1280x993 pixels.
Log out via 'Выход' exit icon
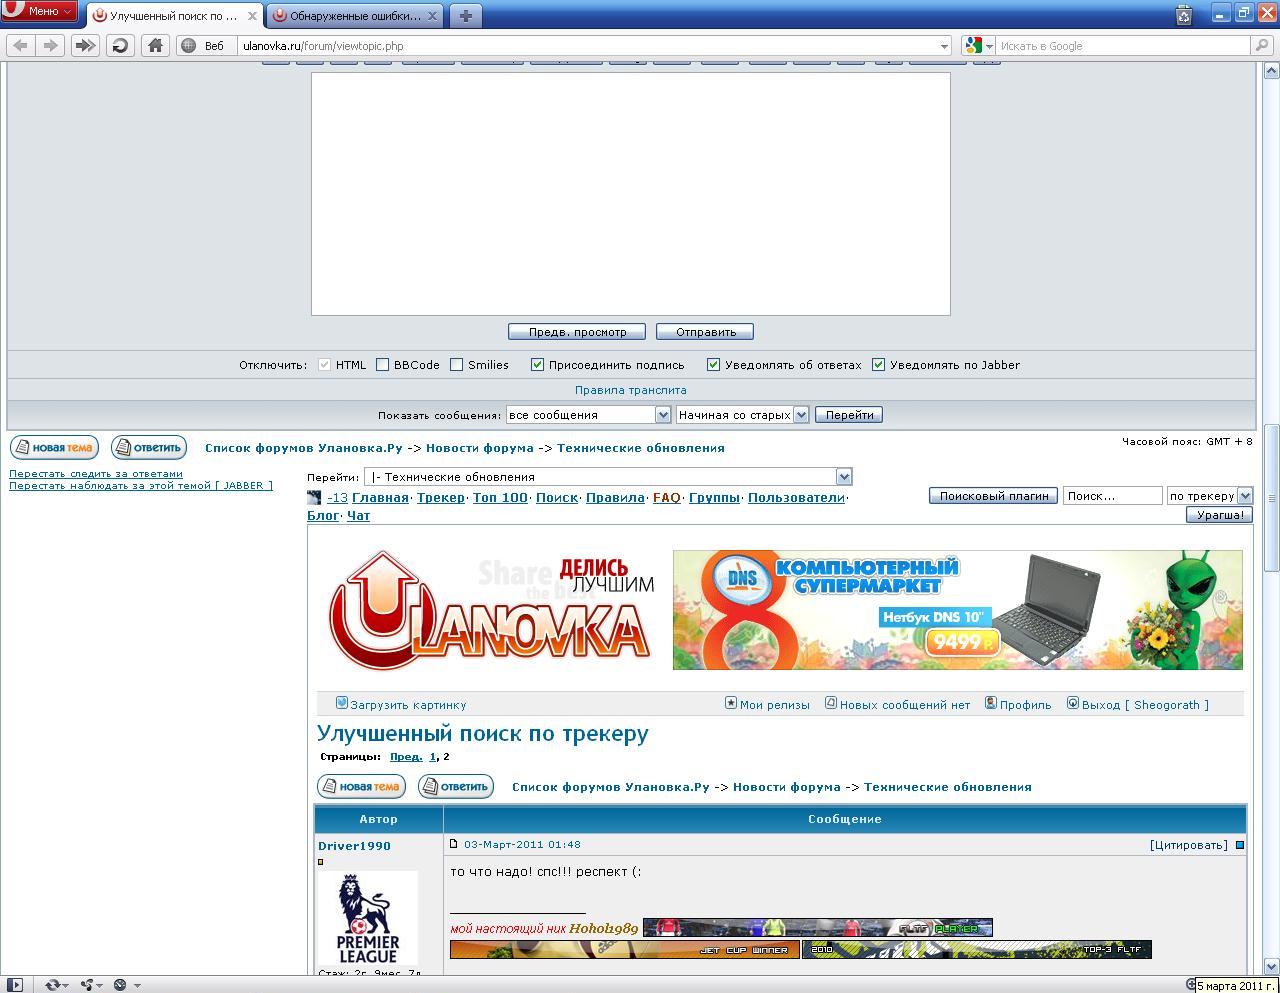click(1073, 702)
